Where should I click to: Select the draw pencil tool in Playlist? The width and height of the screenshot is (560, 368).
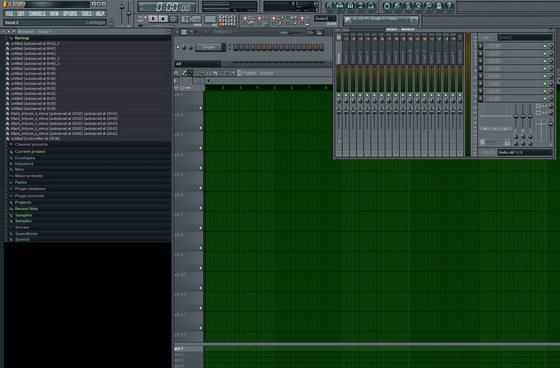[x=184, y=73]
